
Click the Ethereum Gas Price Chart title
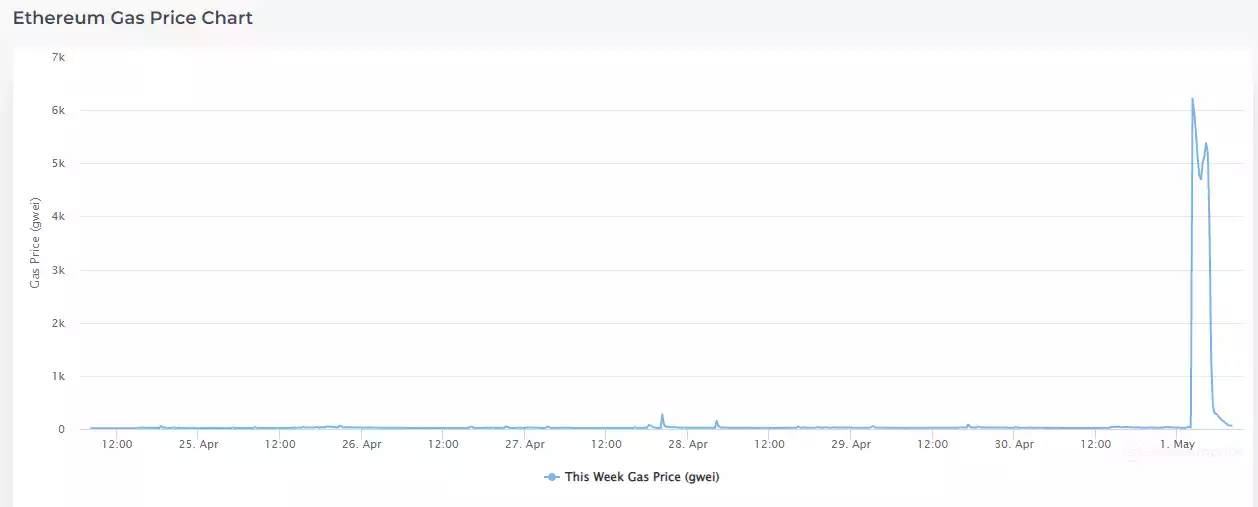click(x=133, y=18)
